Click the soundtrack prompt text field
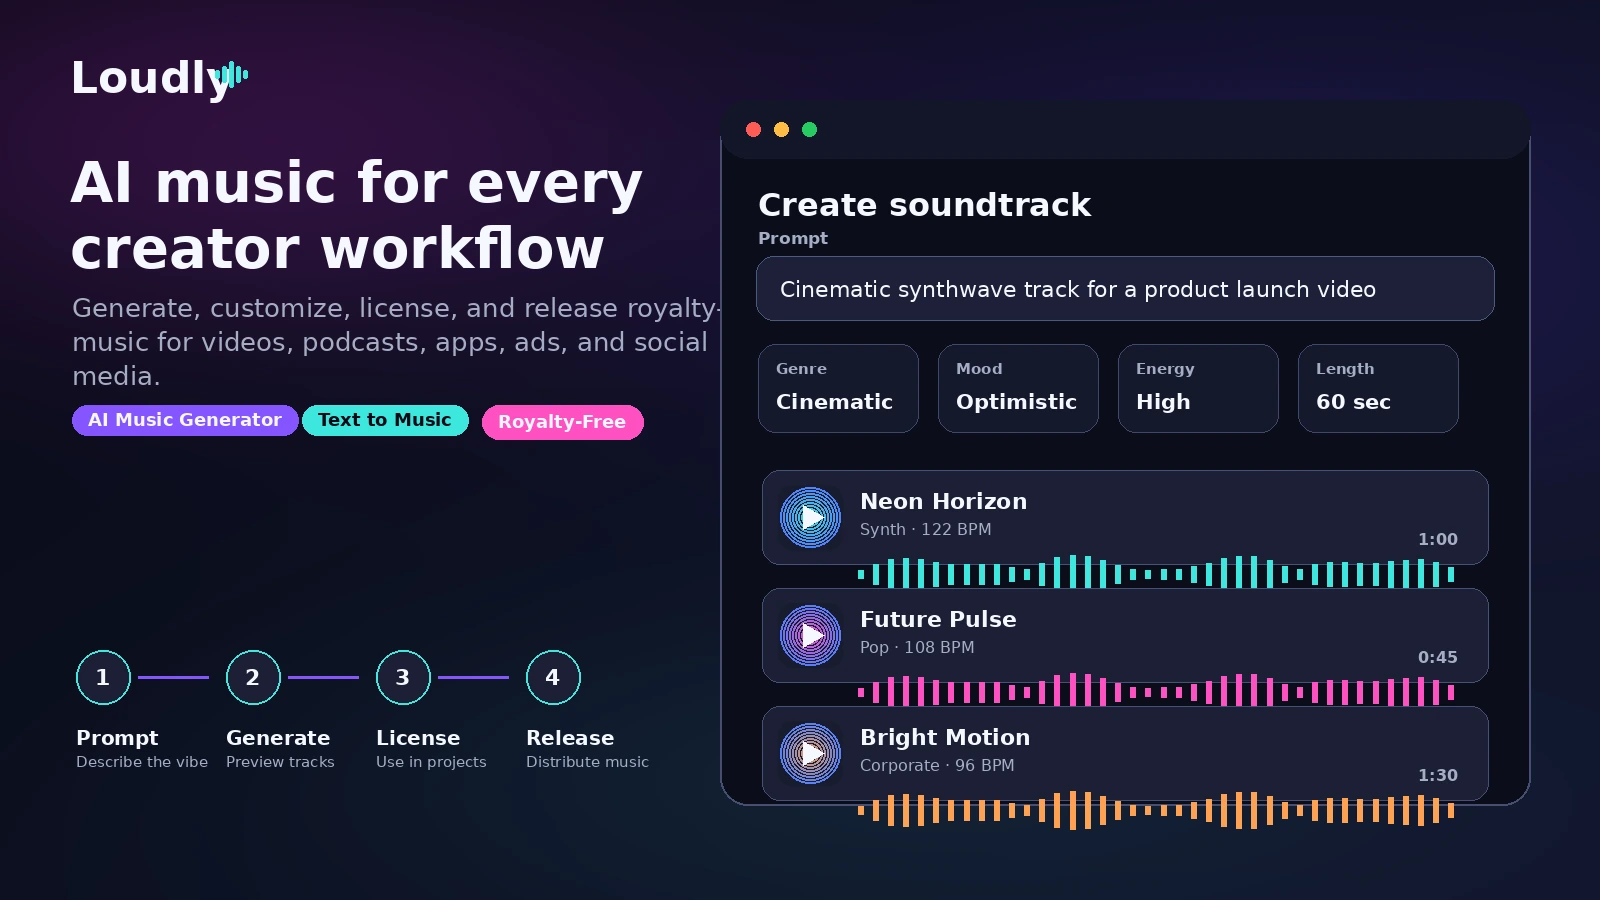The width and height of the screenshot is (1600, 900). click(1125, 289)
